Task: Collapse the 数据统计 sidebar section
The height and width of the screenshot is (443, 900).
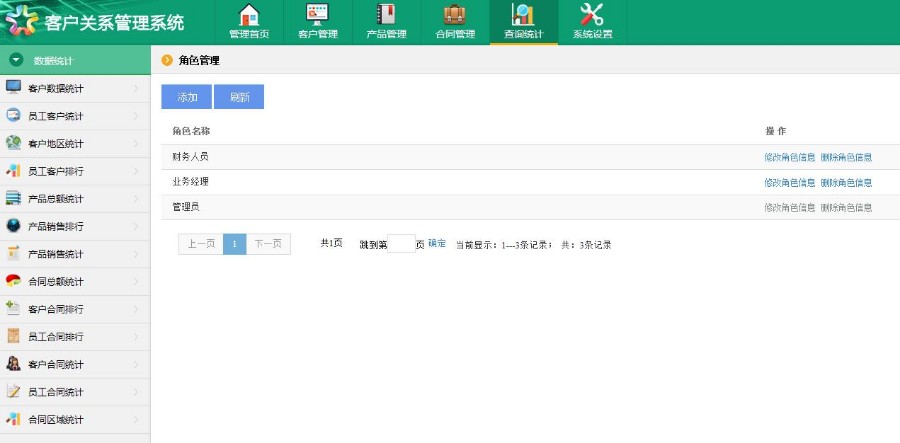Action: click(16, 60)
